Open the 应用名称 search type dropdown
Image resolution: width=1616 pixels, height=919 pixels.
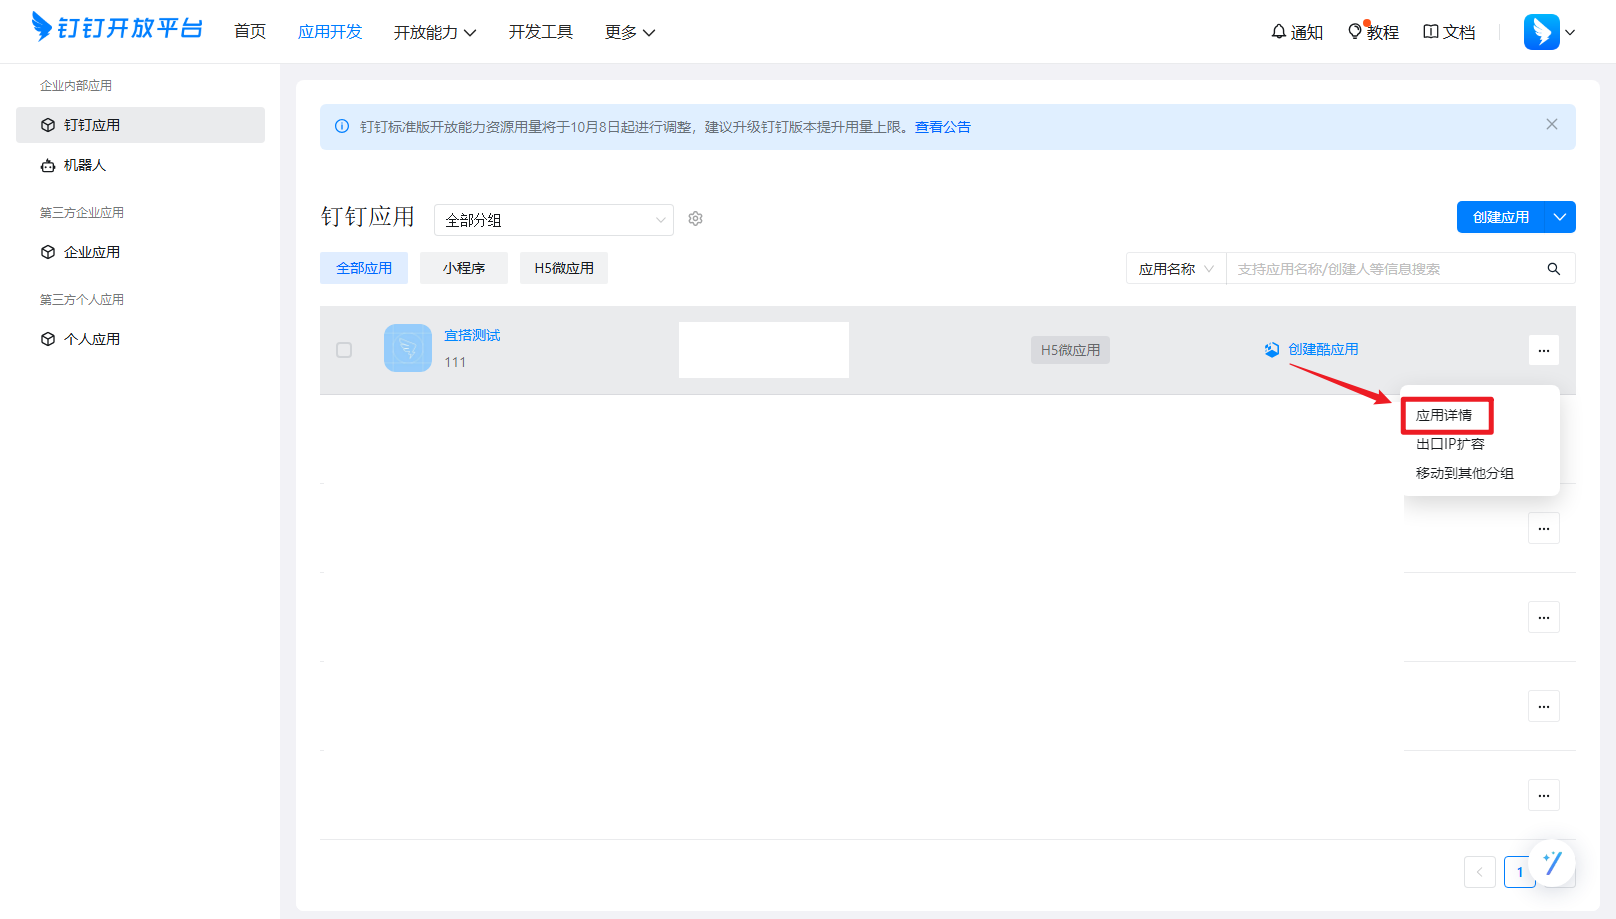[x=1176, y=269]
